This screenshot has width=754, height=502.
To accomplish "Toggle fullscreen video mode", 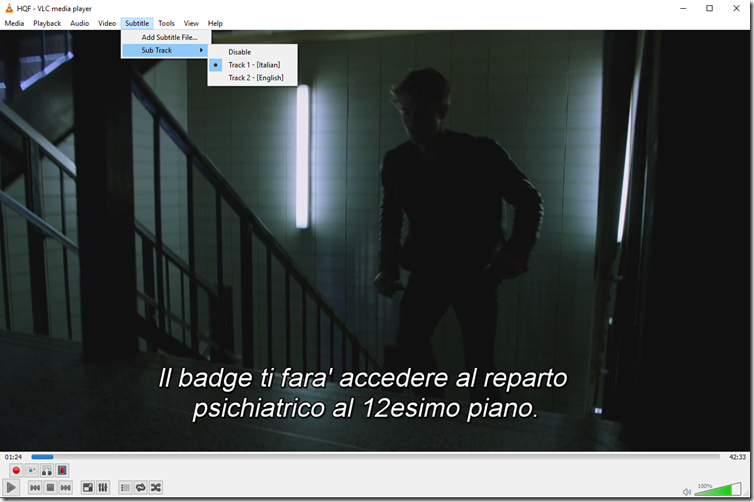I will pos(88,488).
